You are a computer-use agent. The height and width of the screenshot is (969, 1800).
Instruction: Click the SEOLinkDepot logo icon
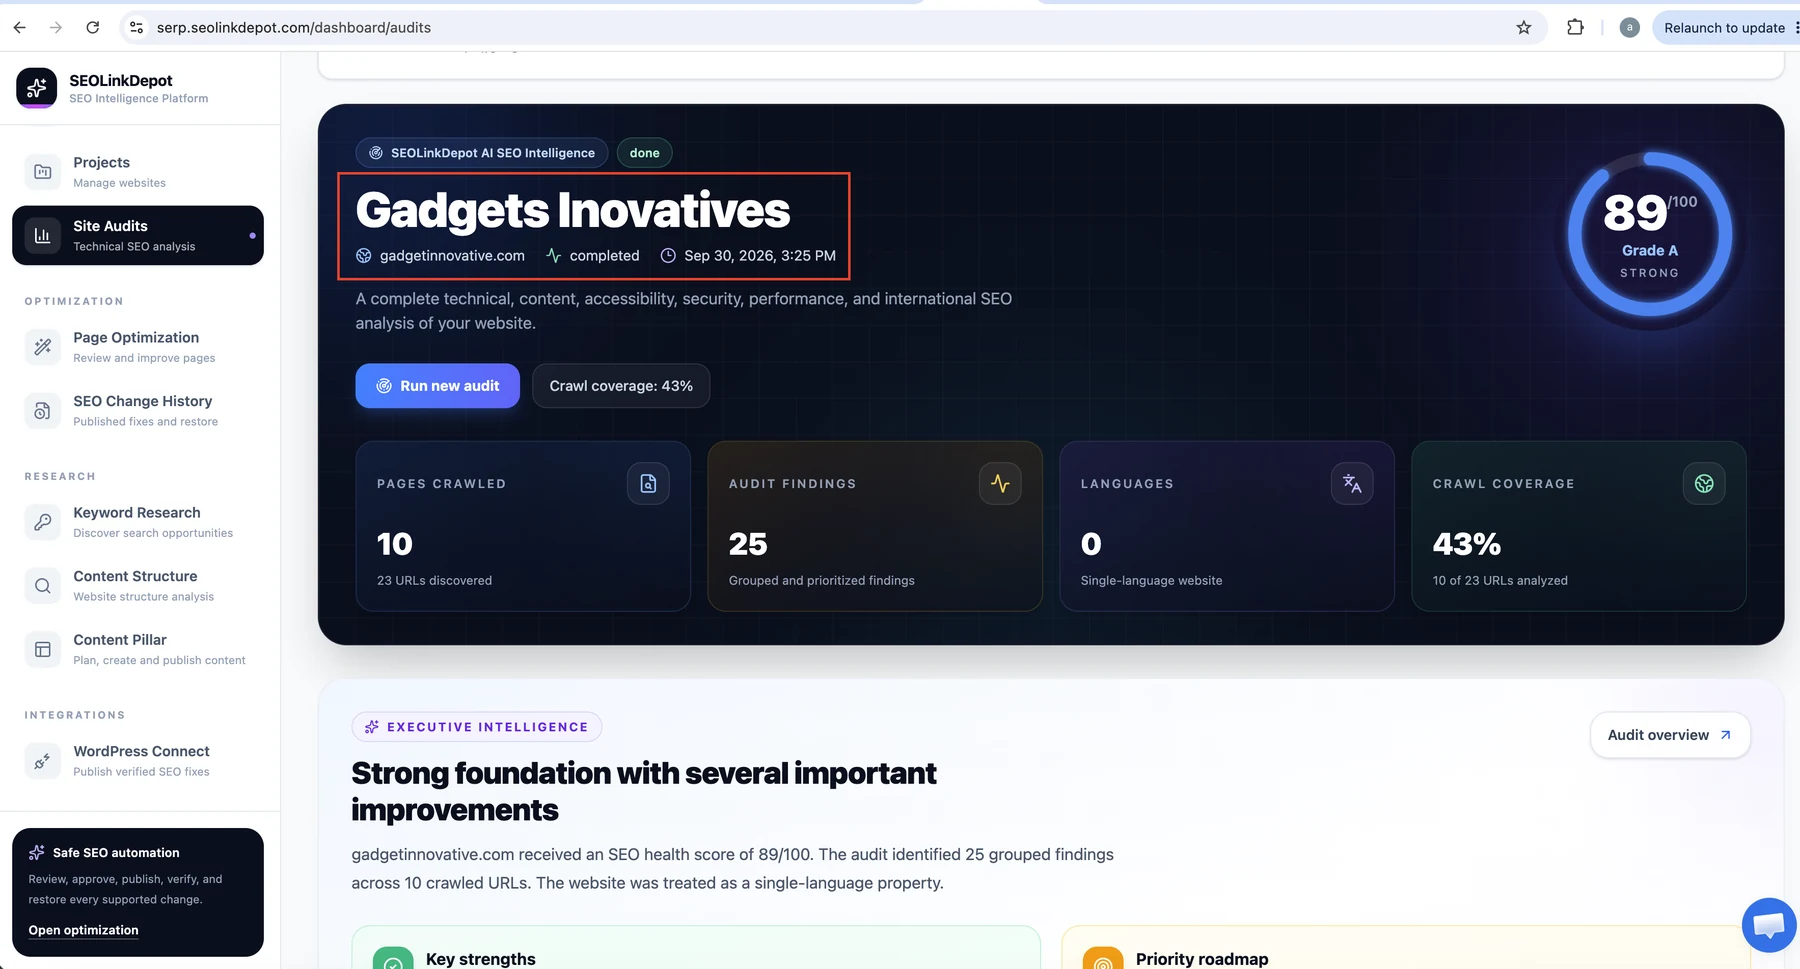pyautogui.click(x=37, y=88)
